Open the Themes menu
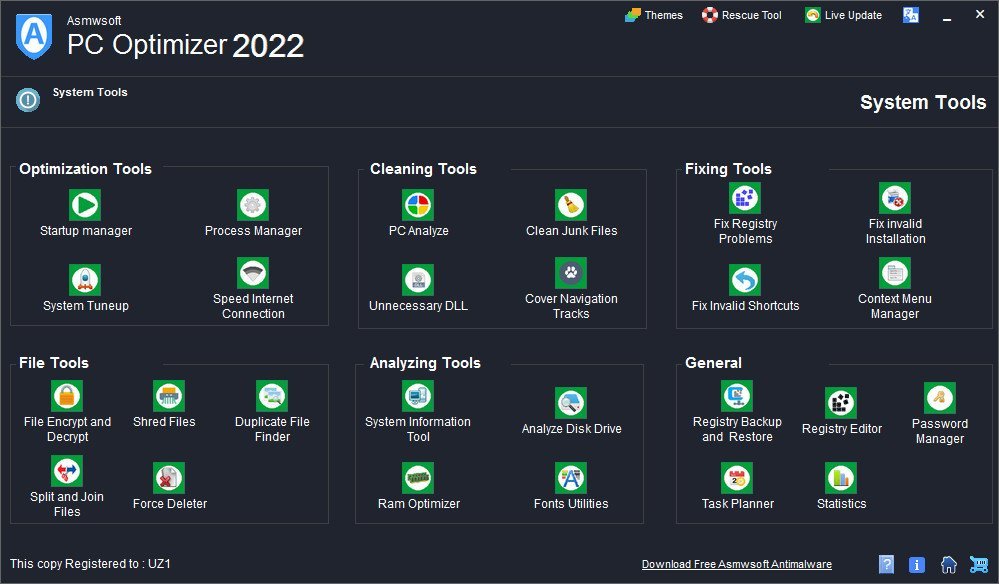The height and width of the screenshot is (584, 999). [x=654, y=15]
